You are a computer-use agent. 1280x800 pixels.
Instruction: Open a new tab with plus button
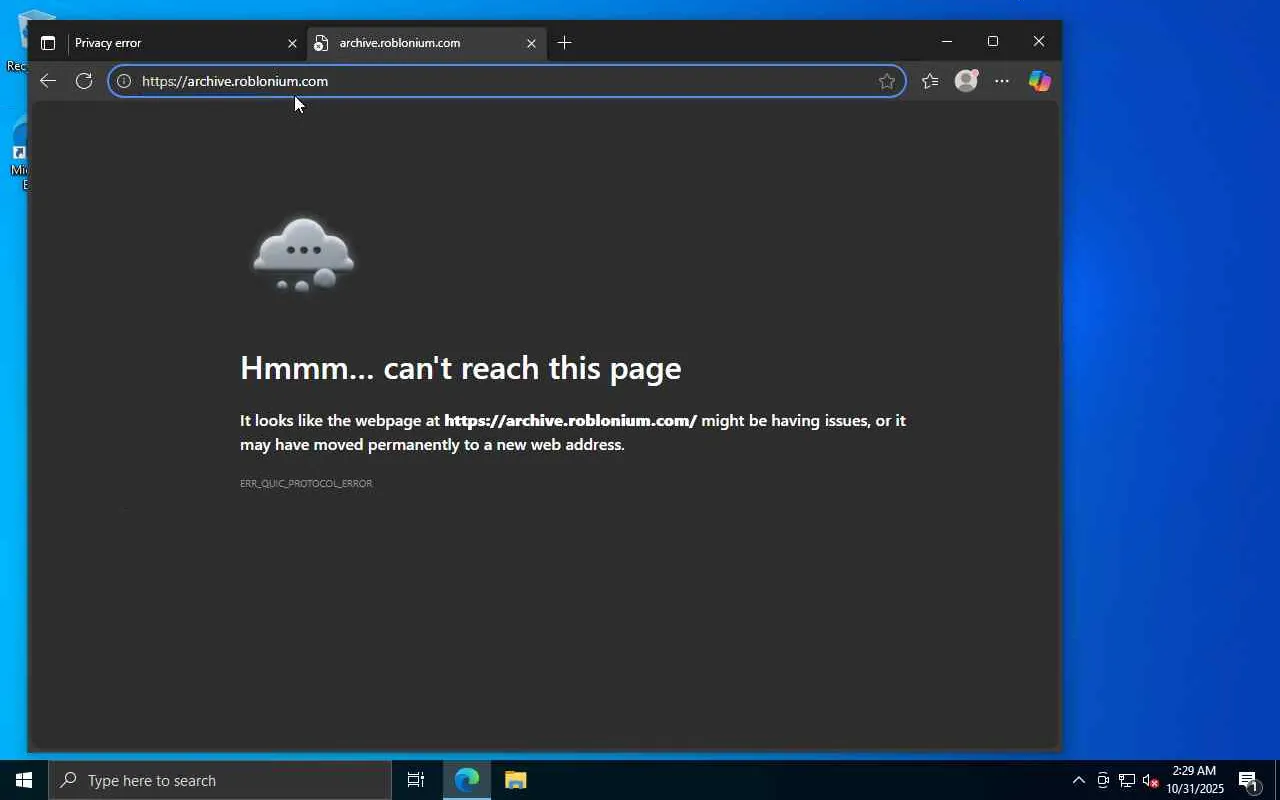[x=565, y=42]
